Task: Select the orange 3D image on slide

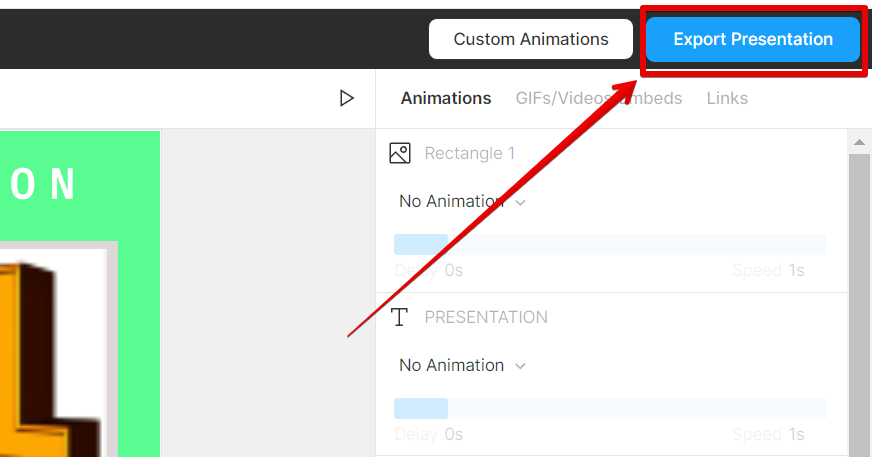Action: click(x=50, y=350)
